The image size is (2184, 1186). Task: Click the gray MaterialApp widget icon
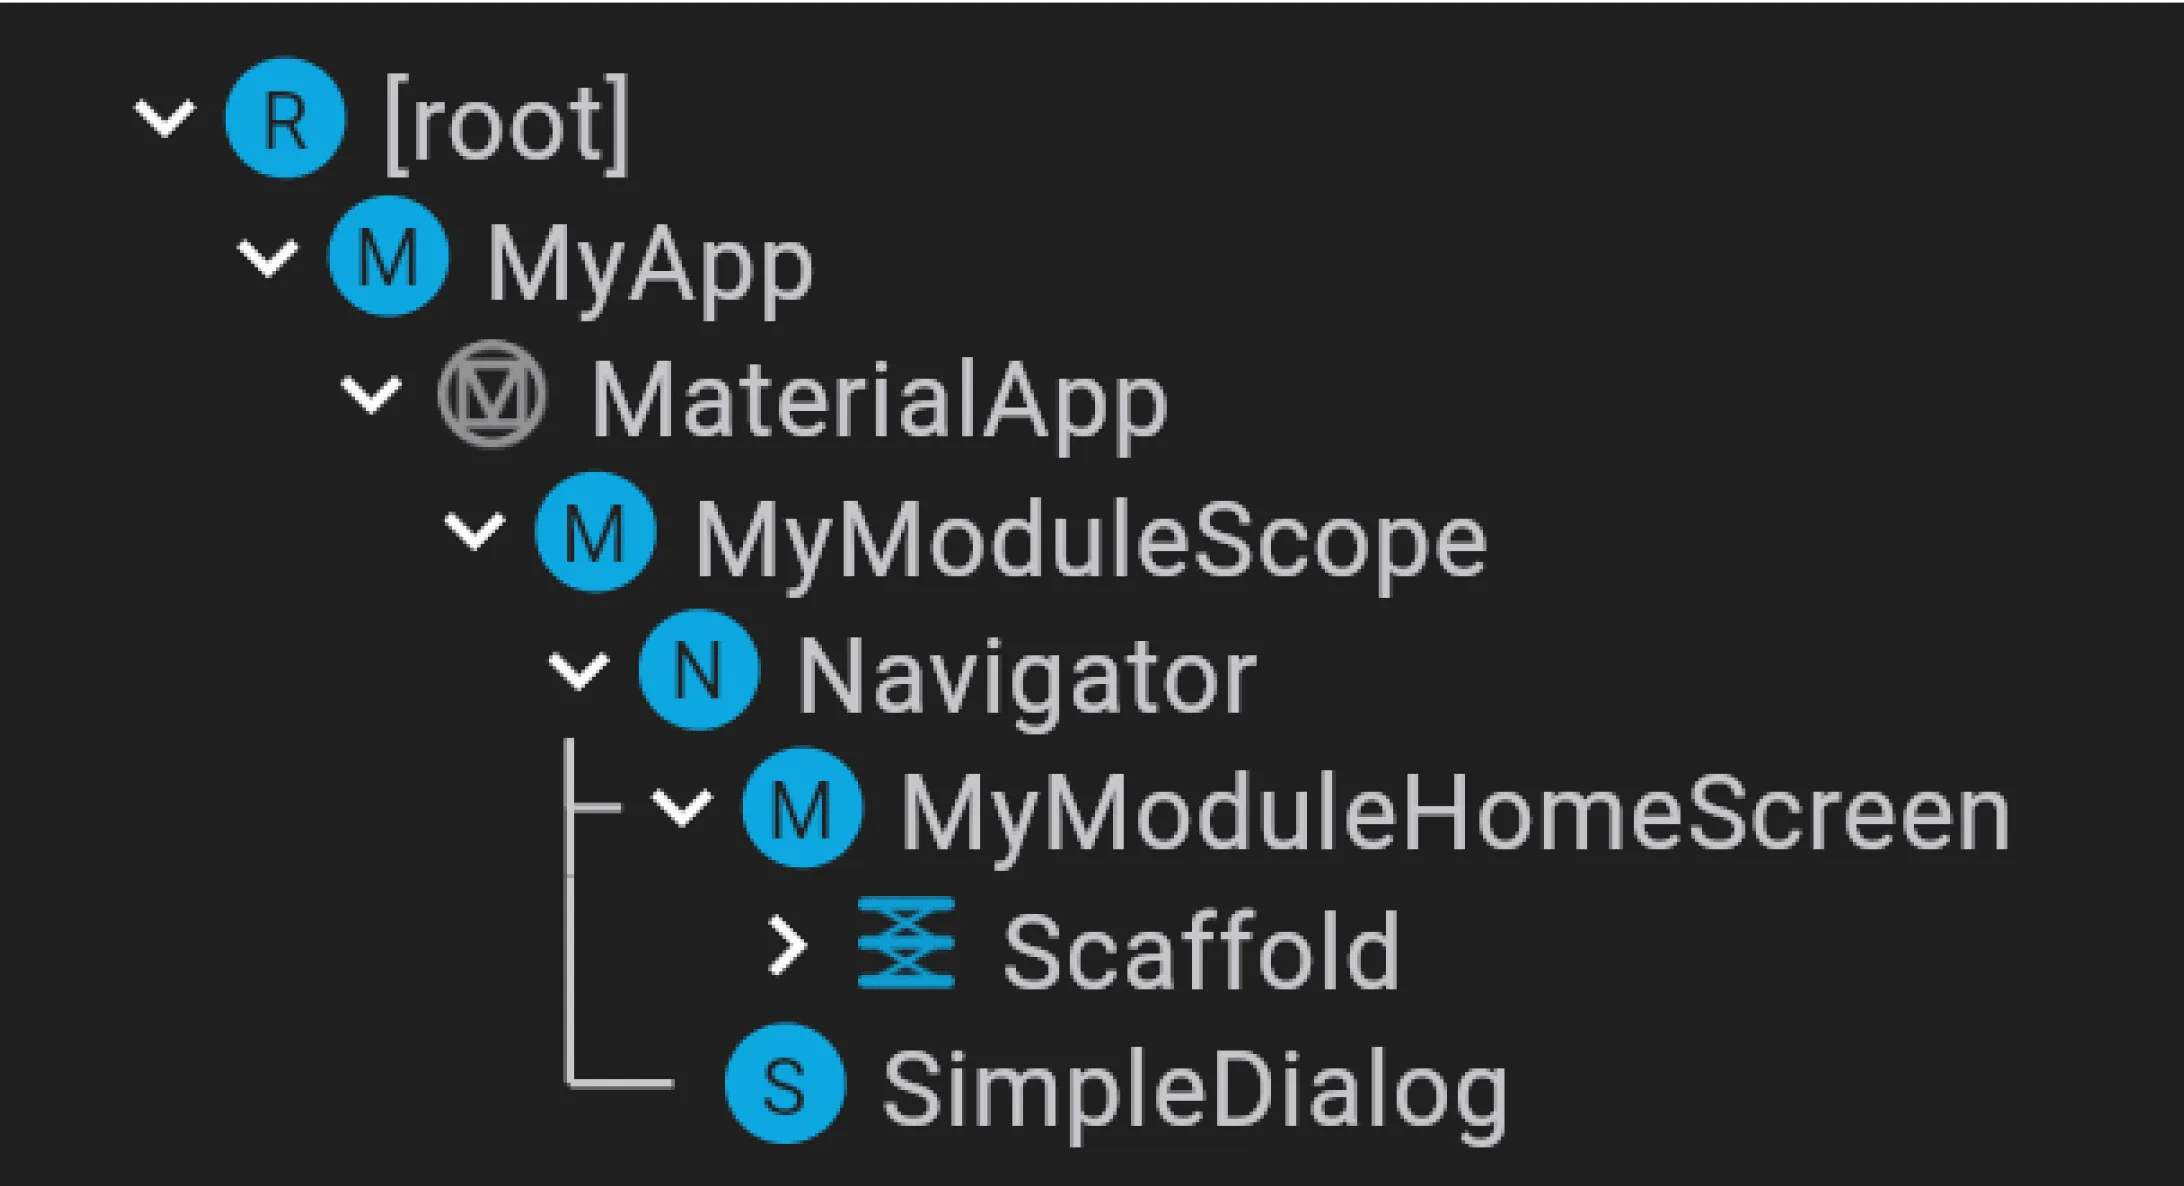[493, 395]
